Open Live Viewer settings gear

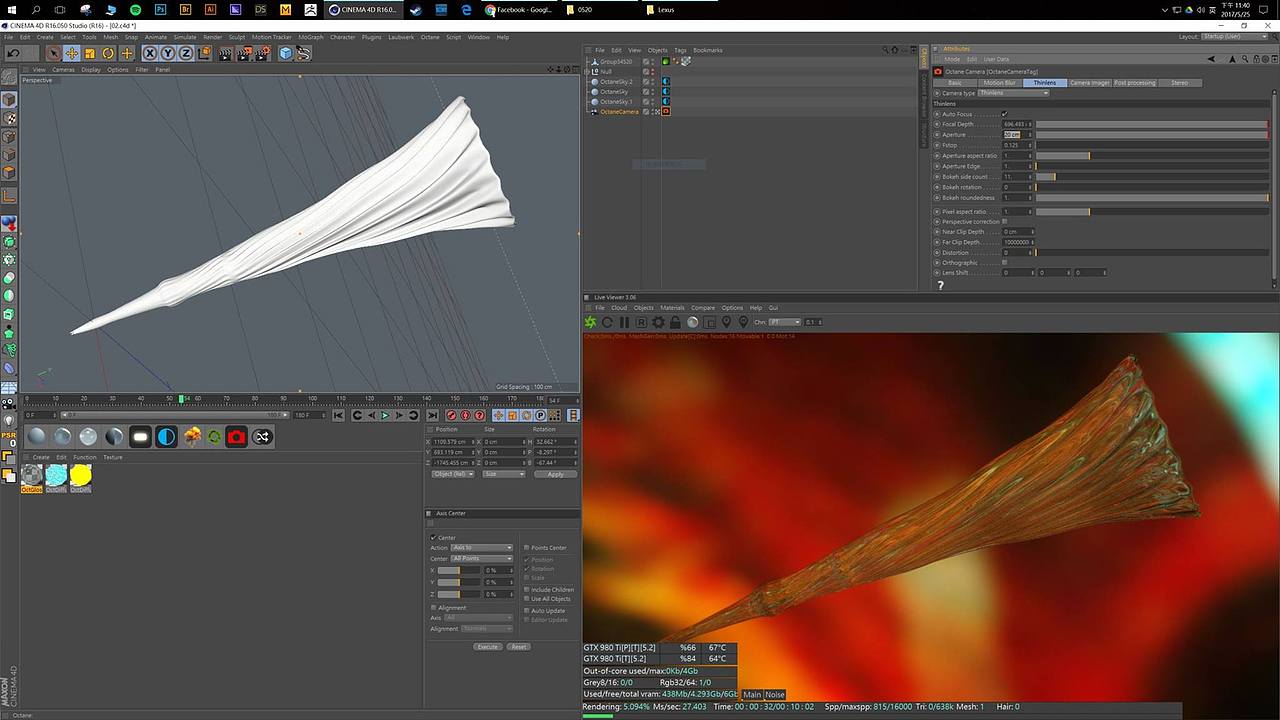tap(658, 322)
